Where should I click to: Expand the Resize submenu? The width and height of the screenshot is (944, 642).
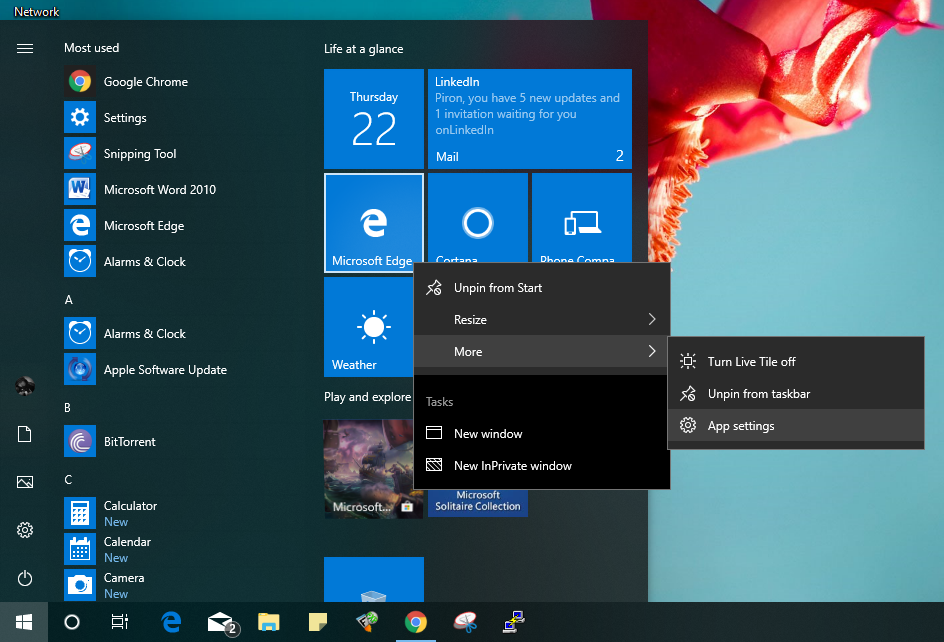(x=542, y=320)
